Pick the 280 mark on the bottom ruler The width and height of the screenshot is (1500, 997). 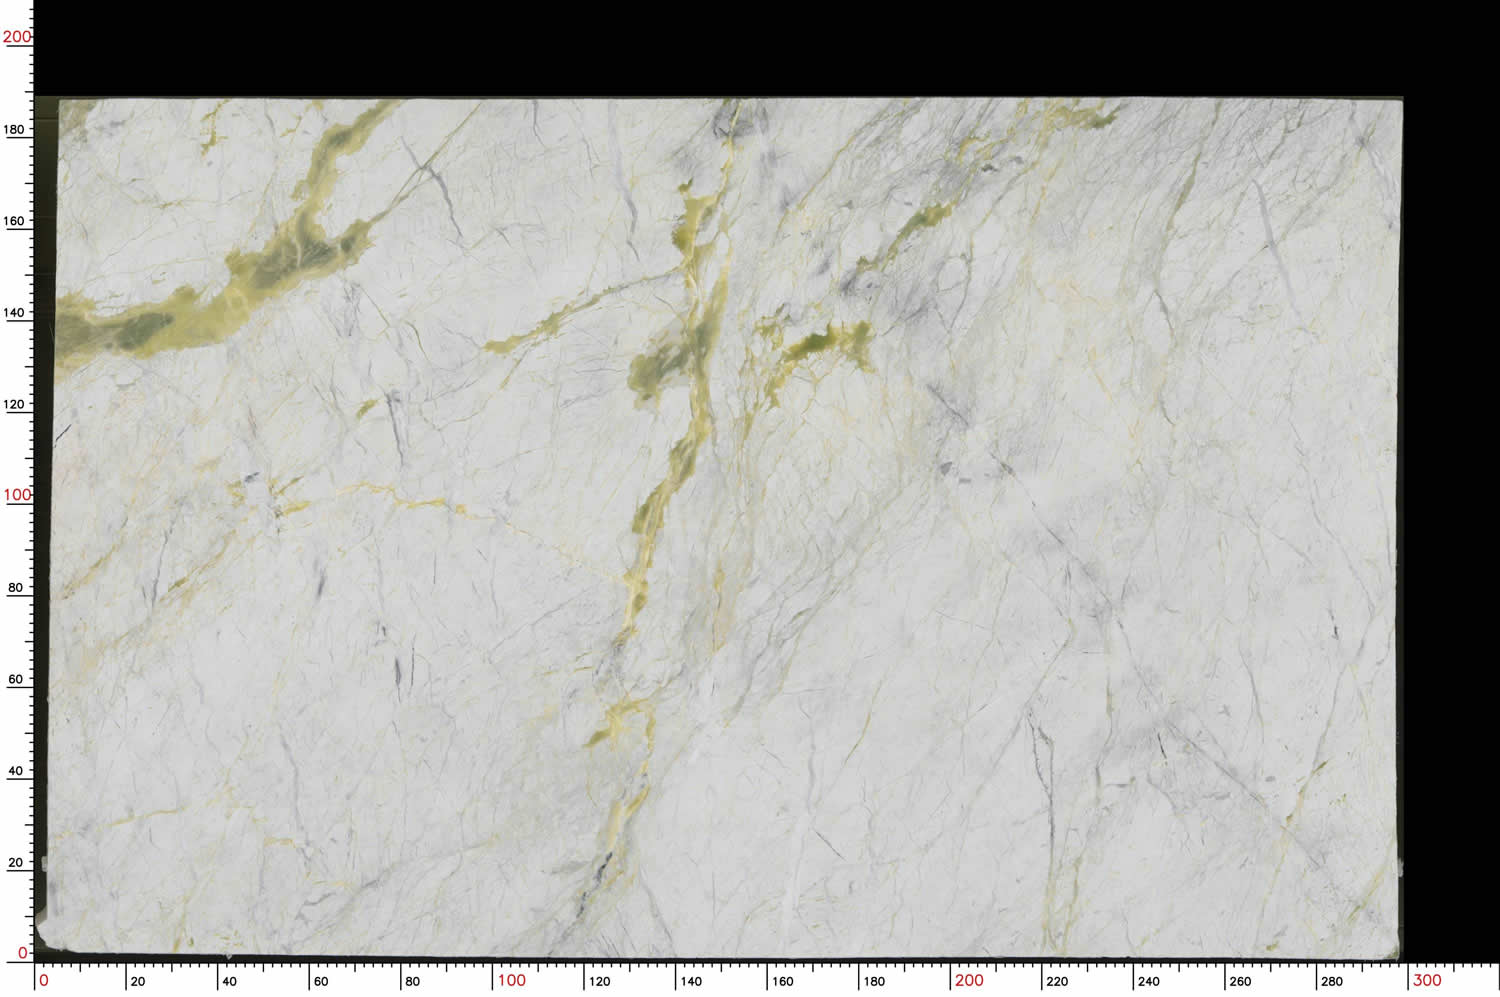1332,981
